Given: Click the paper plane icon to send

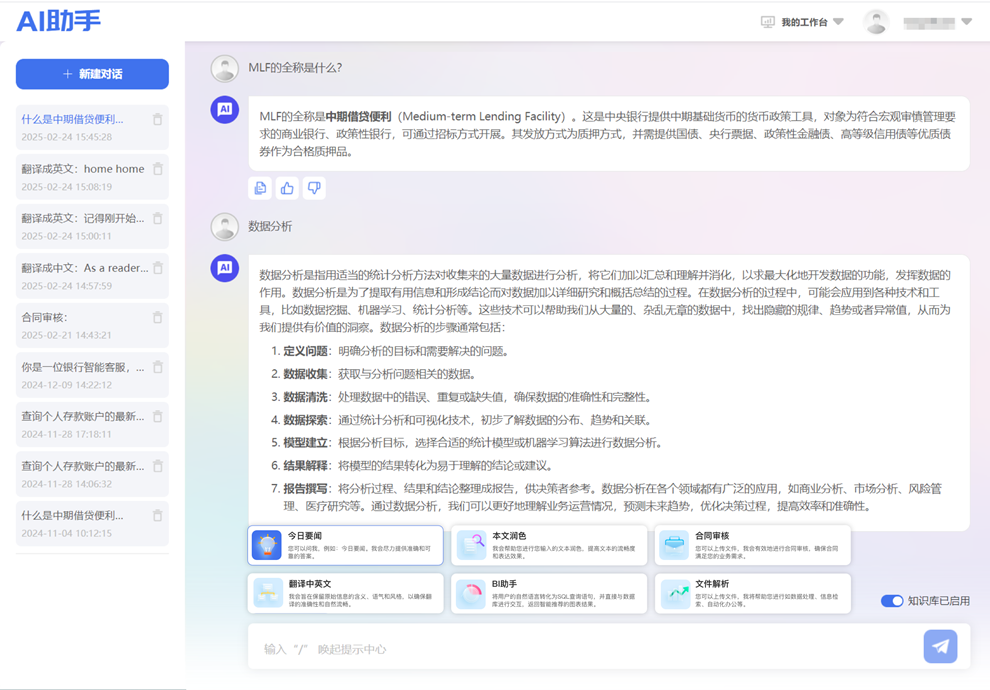Looking at the screenshot, I should tap(939, 646).
